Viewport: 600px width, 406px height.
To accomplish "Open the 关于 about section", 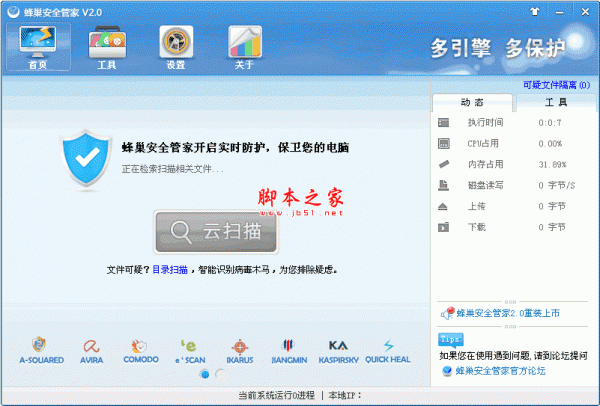I will click(x=245, y=47).
